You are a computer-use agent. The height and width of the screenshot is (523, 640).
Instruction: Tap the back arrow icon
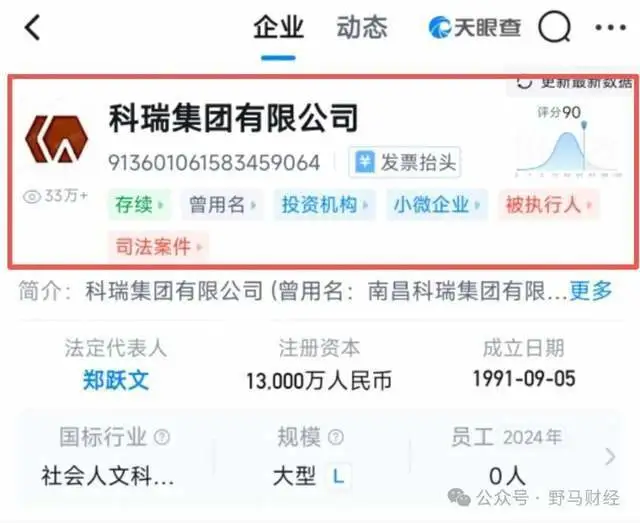pos(33,27)
